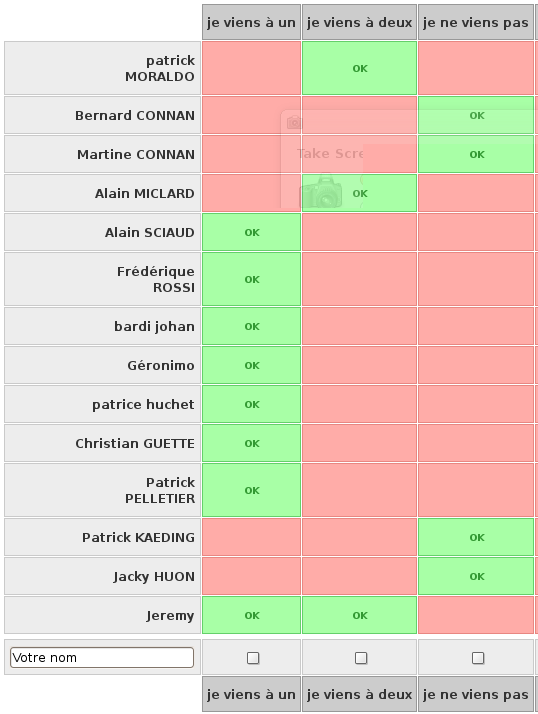
Task: Tick the 'je ne viens pas' checkbox
Action: (x=478, y=658)
